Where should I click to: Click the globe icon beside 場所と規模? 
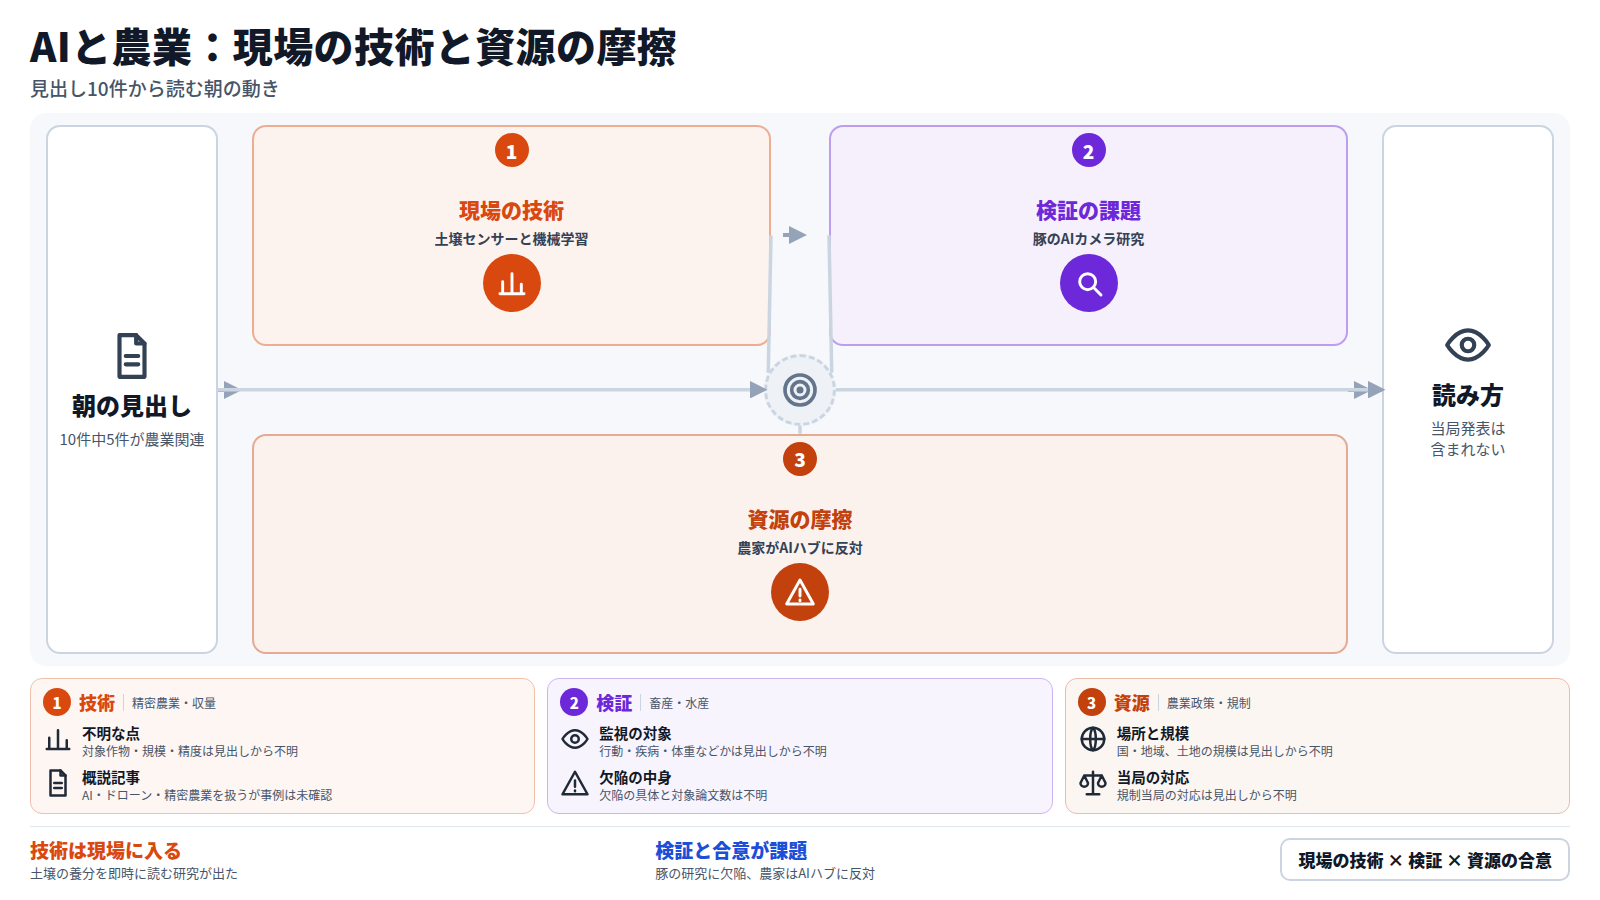tap(1093, 739)
